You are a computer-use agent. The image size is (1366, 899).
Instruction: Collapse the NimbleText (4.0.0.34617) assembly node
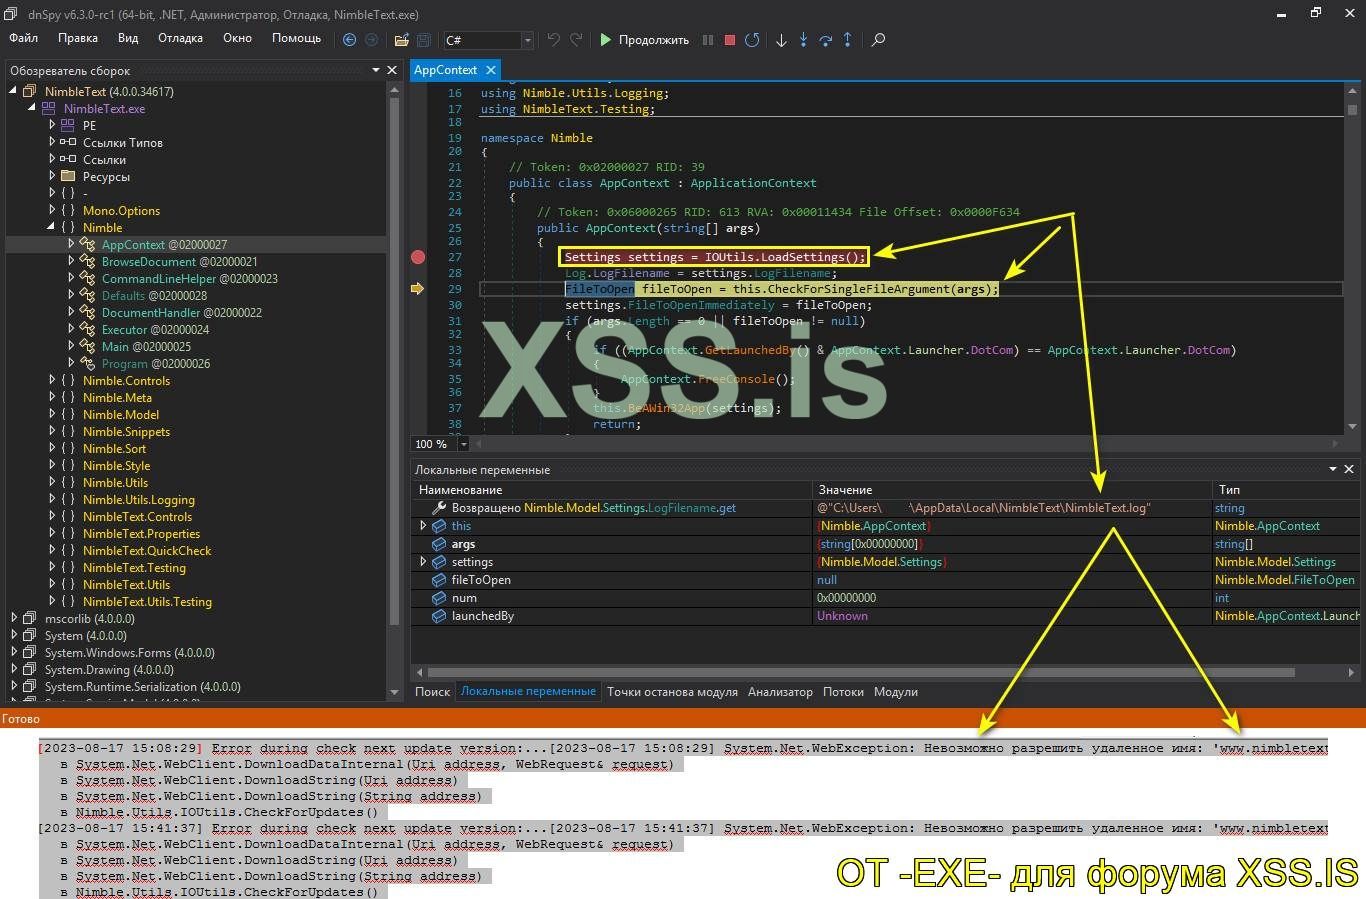pos(14,91)
